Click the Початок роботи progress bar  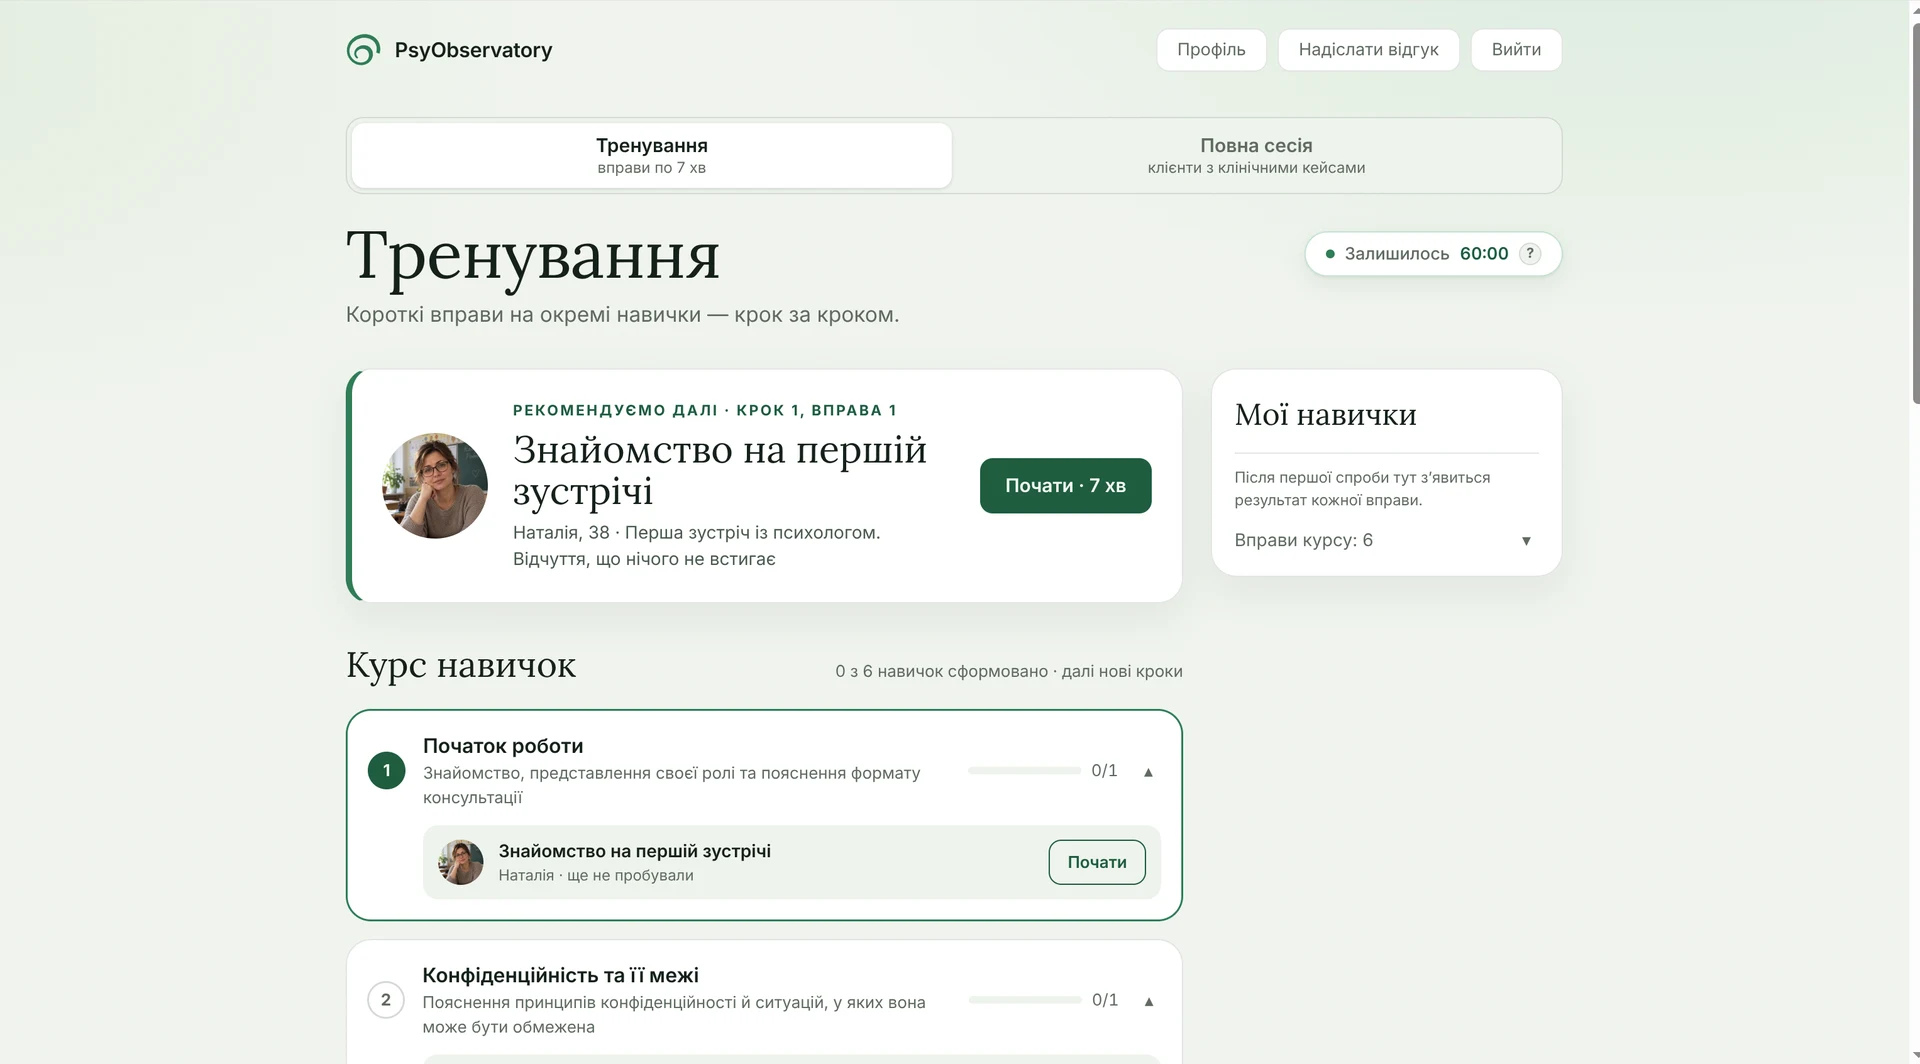1024,770
